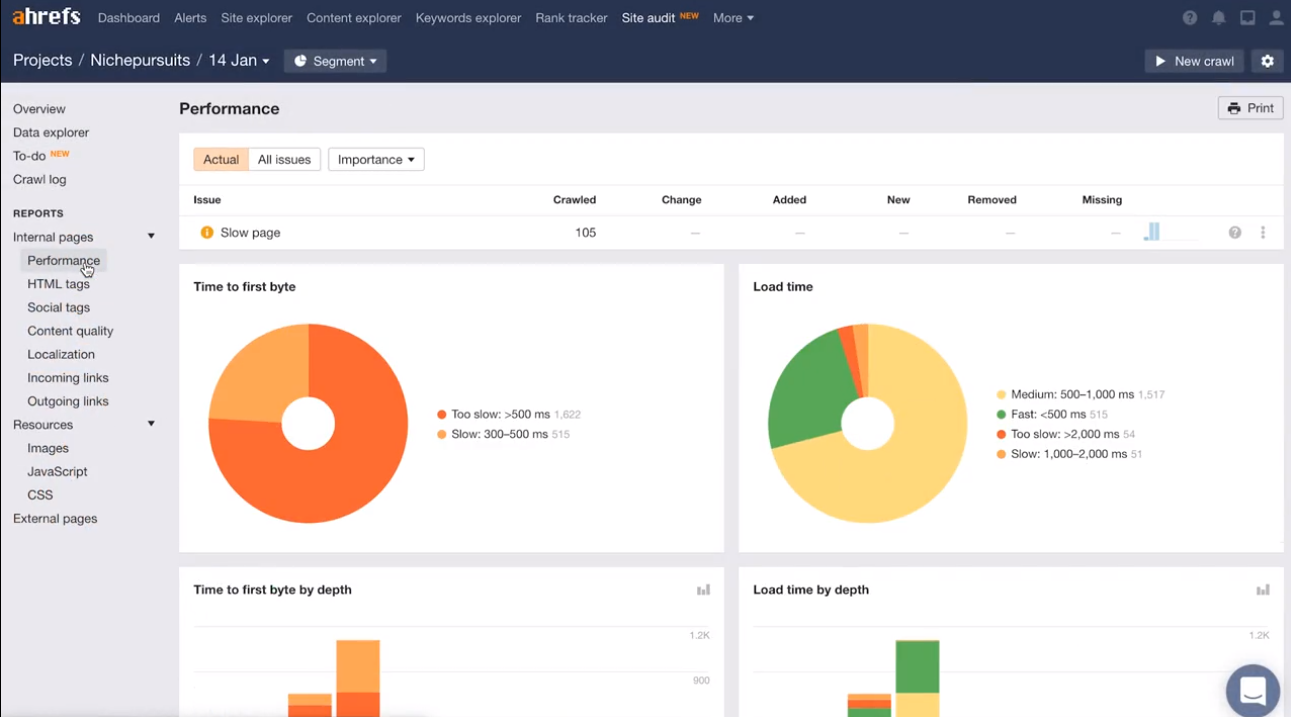The width and height of the screenshot is (1291, 717).
Task: Open the chat support bubble
Action: click(1252, 690)
